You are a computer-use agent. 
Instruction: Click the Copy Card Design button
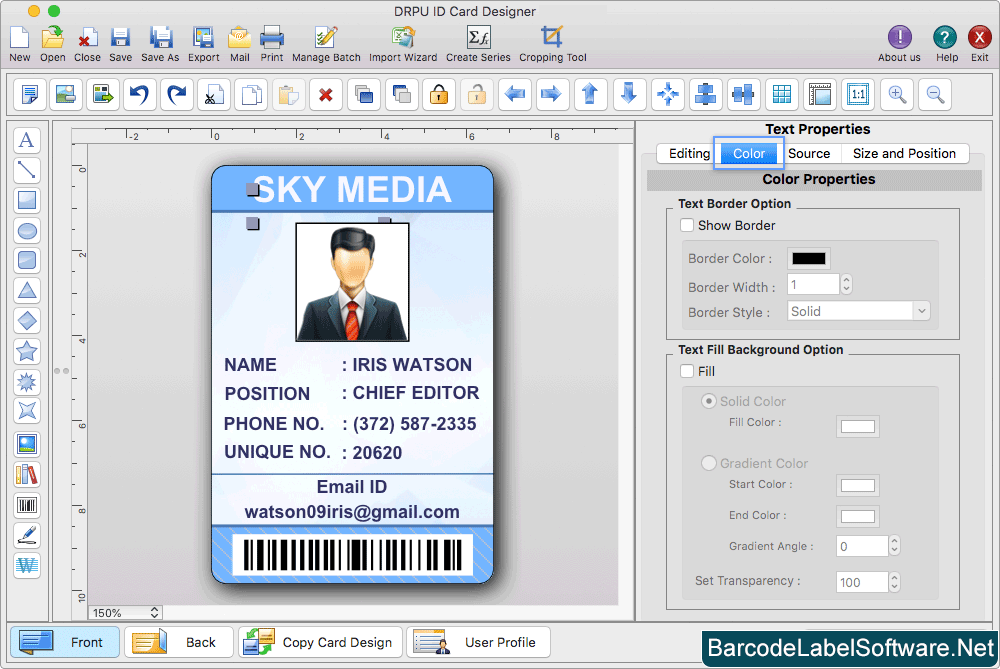pyautogui.click(x=321, y=642)
